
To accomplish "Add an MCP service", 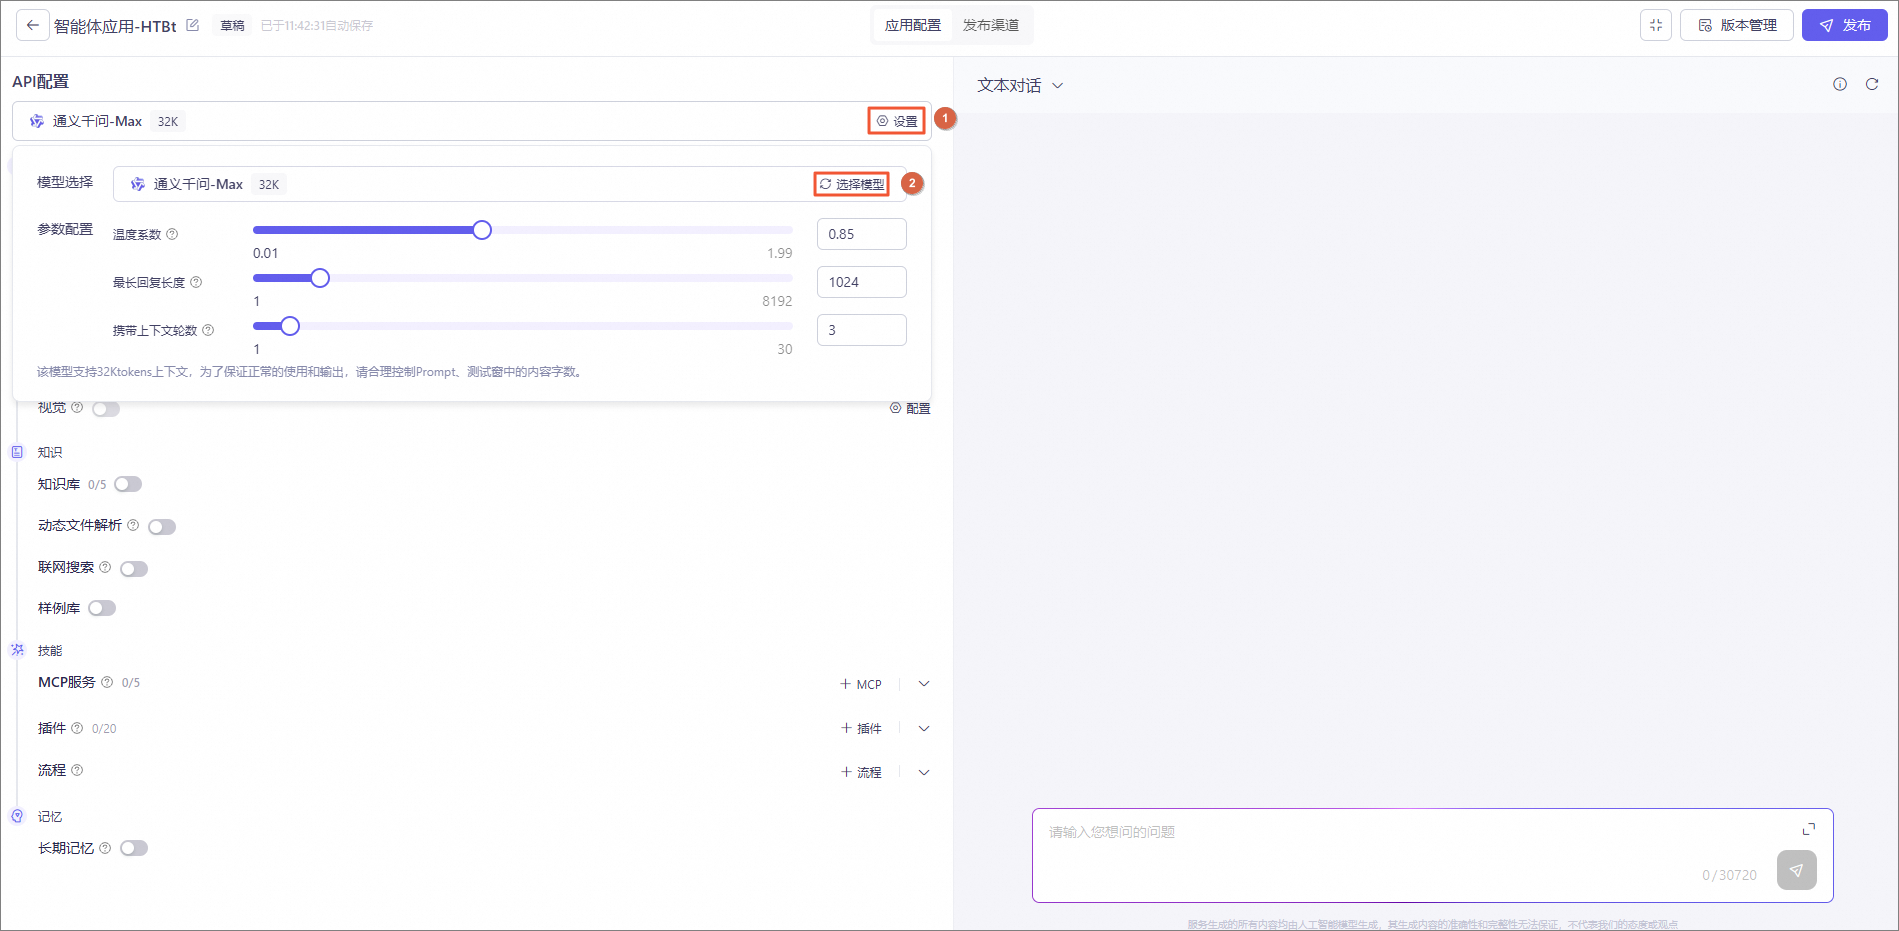I will point(861,684).
